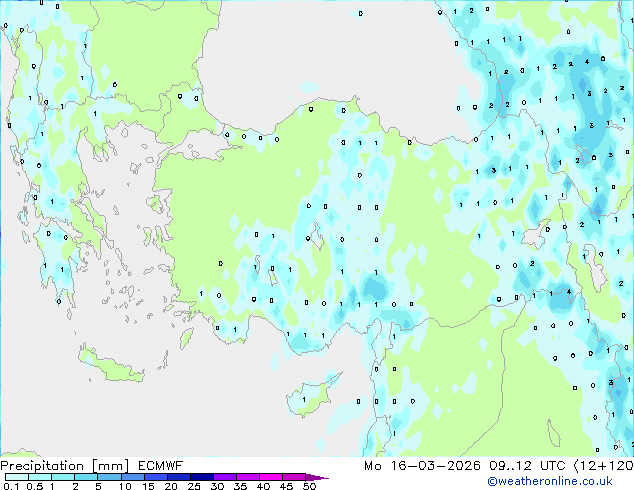Click the '10' legend scale value
The width and height of the screenshot is (634, 490).
tap(125, 486)
